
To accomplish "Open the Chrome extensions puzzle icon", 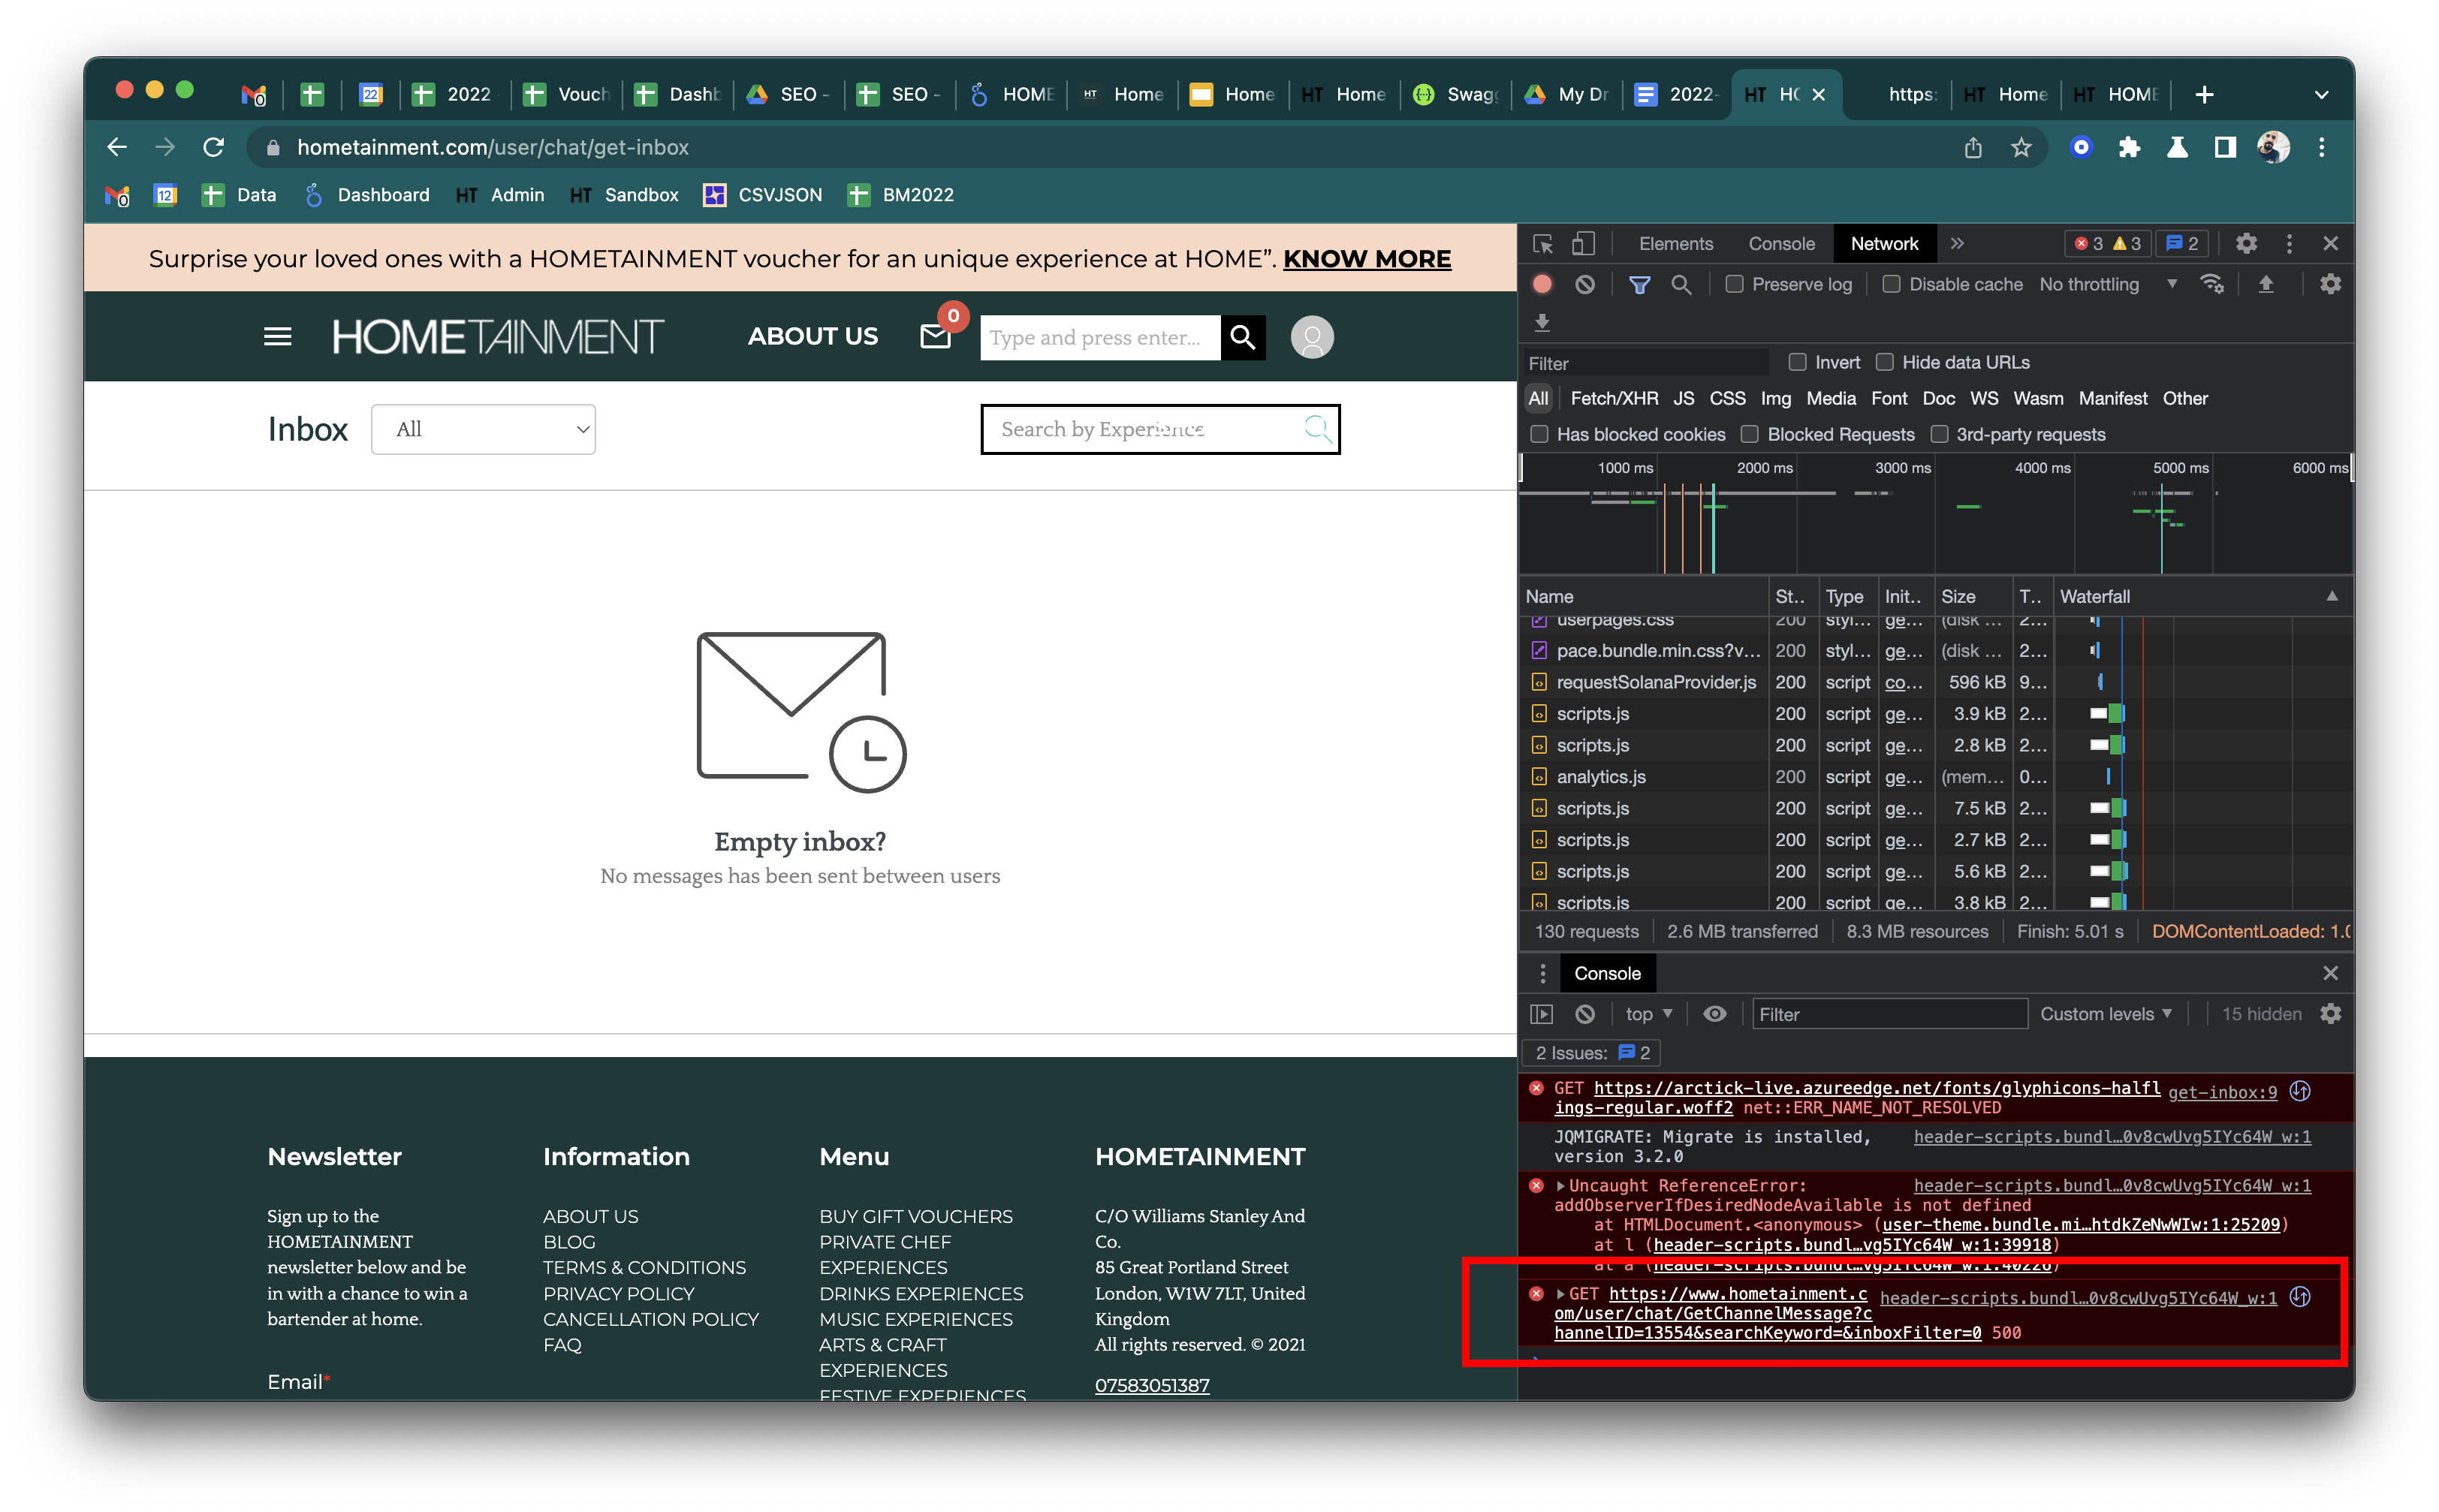I will (x=2129, y=147).
